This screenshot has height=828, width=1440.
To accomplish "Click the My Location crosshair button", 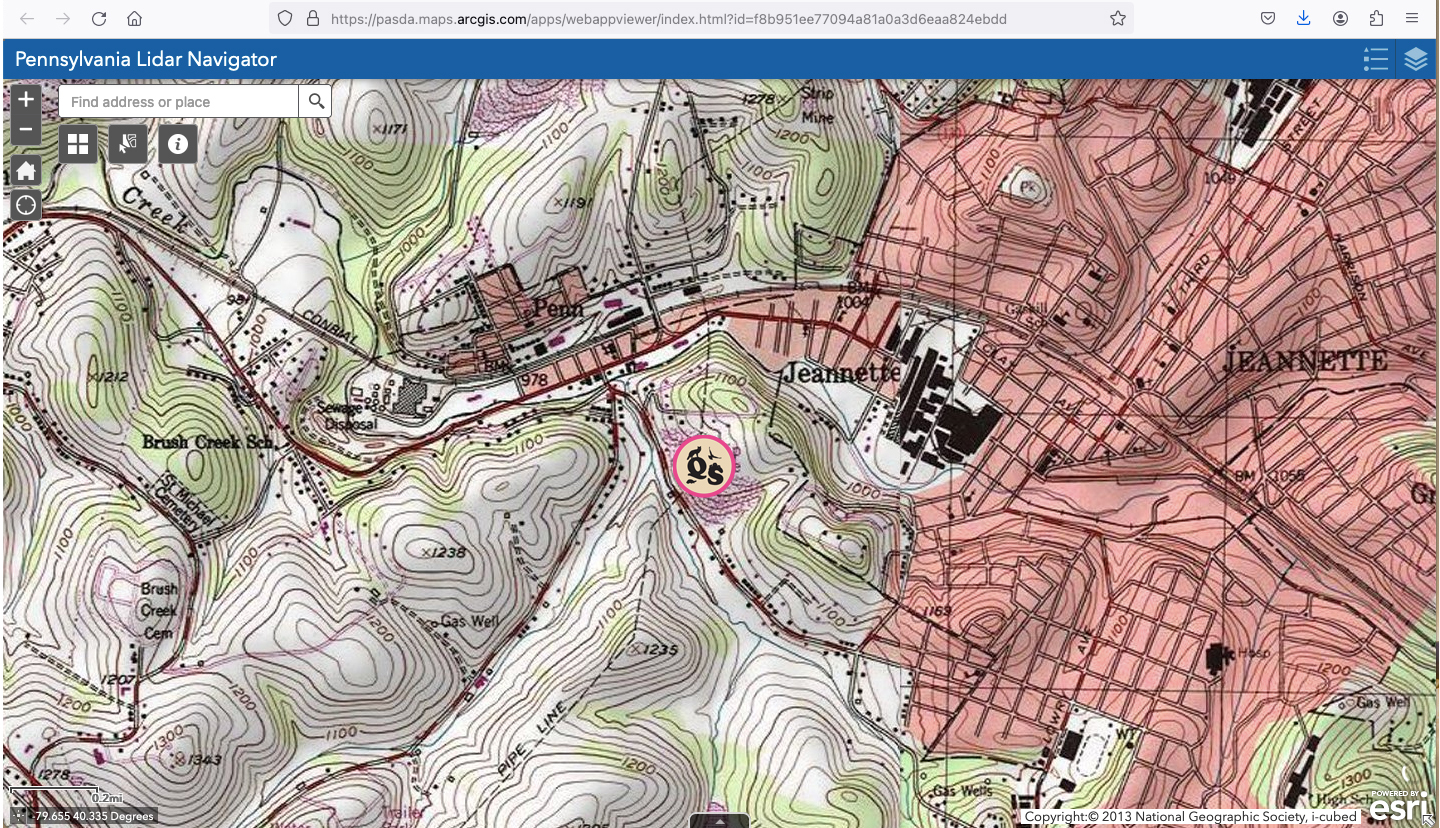I will [26, 205].
